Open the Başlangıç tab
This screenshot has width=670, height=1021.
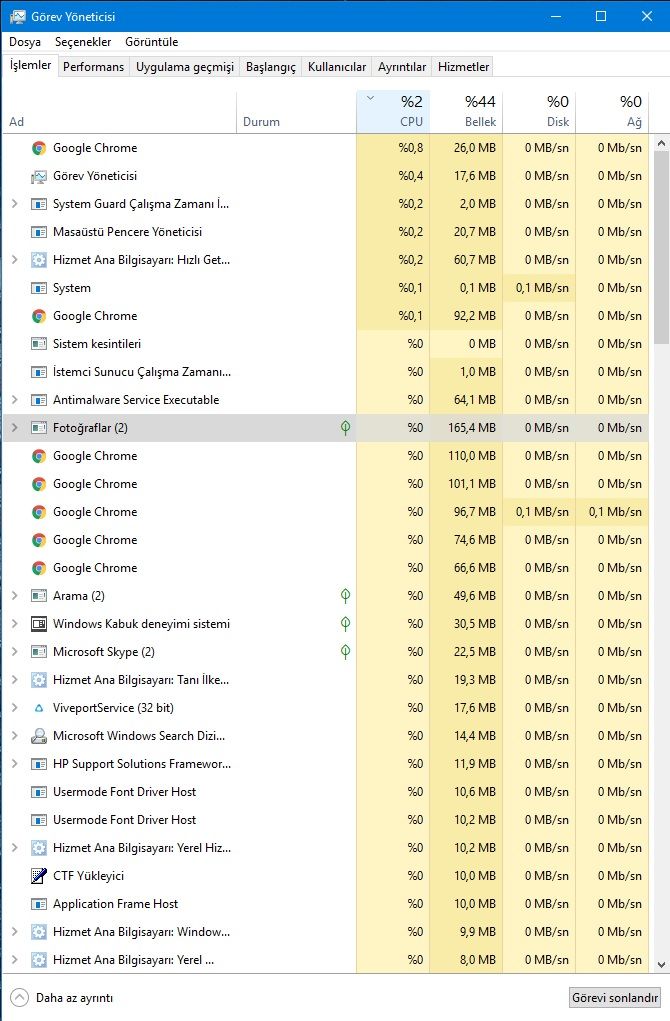click(x=271, y=67)
